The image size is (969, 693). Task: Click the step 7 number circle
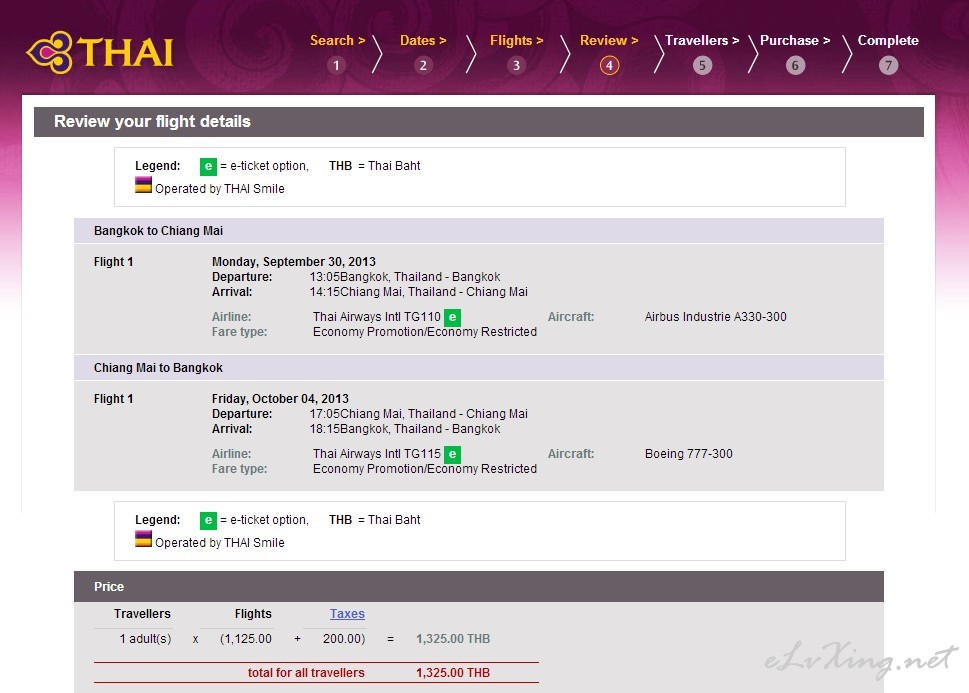888,65
